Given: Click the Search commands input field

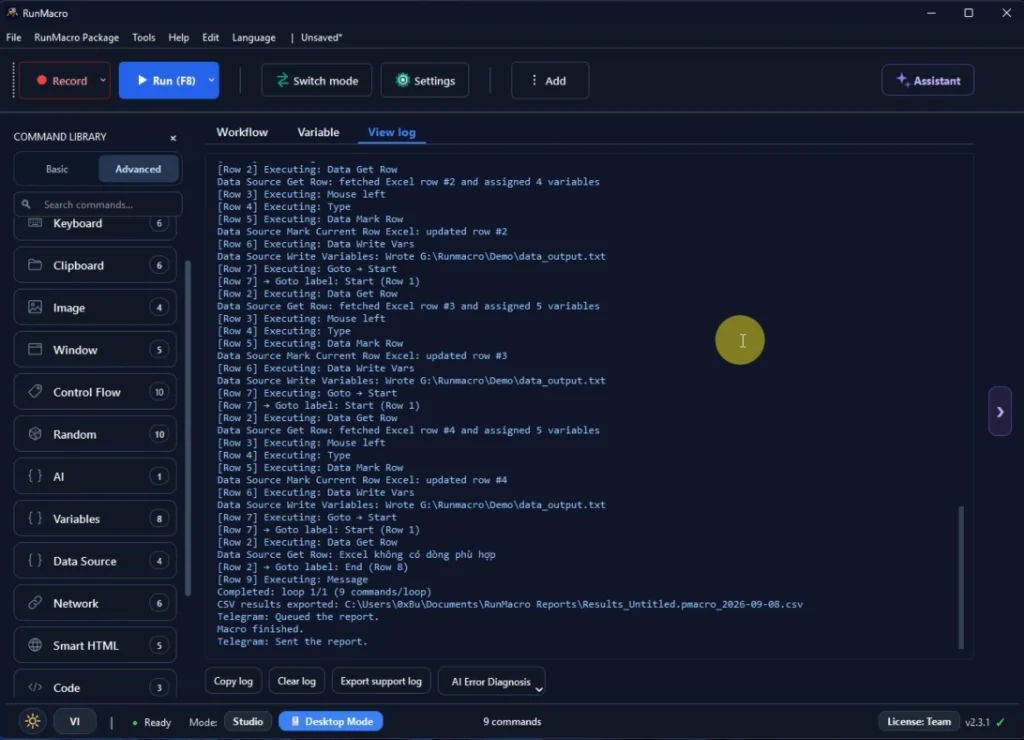Looking at the screenshot, I should (x=98, y=204).
